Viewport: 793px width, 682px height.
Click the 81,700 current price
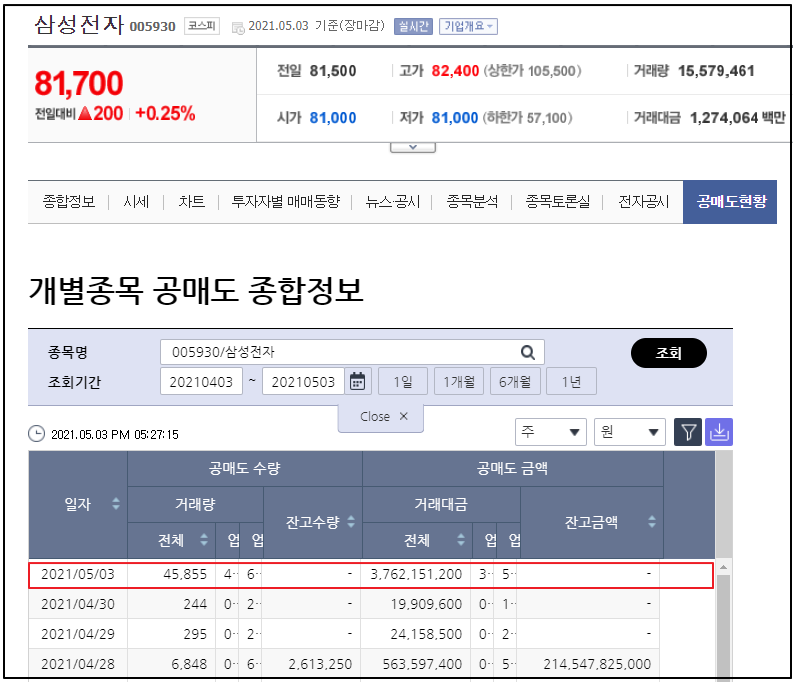[x=78, y=83]
